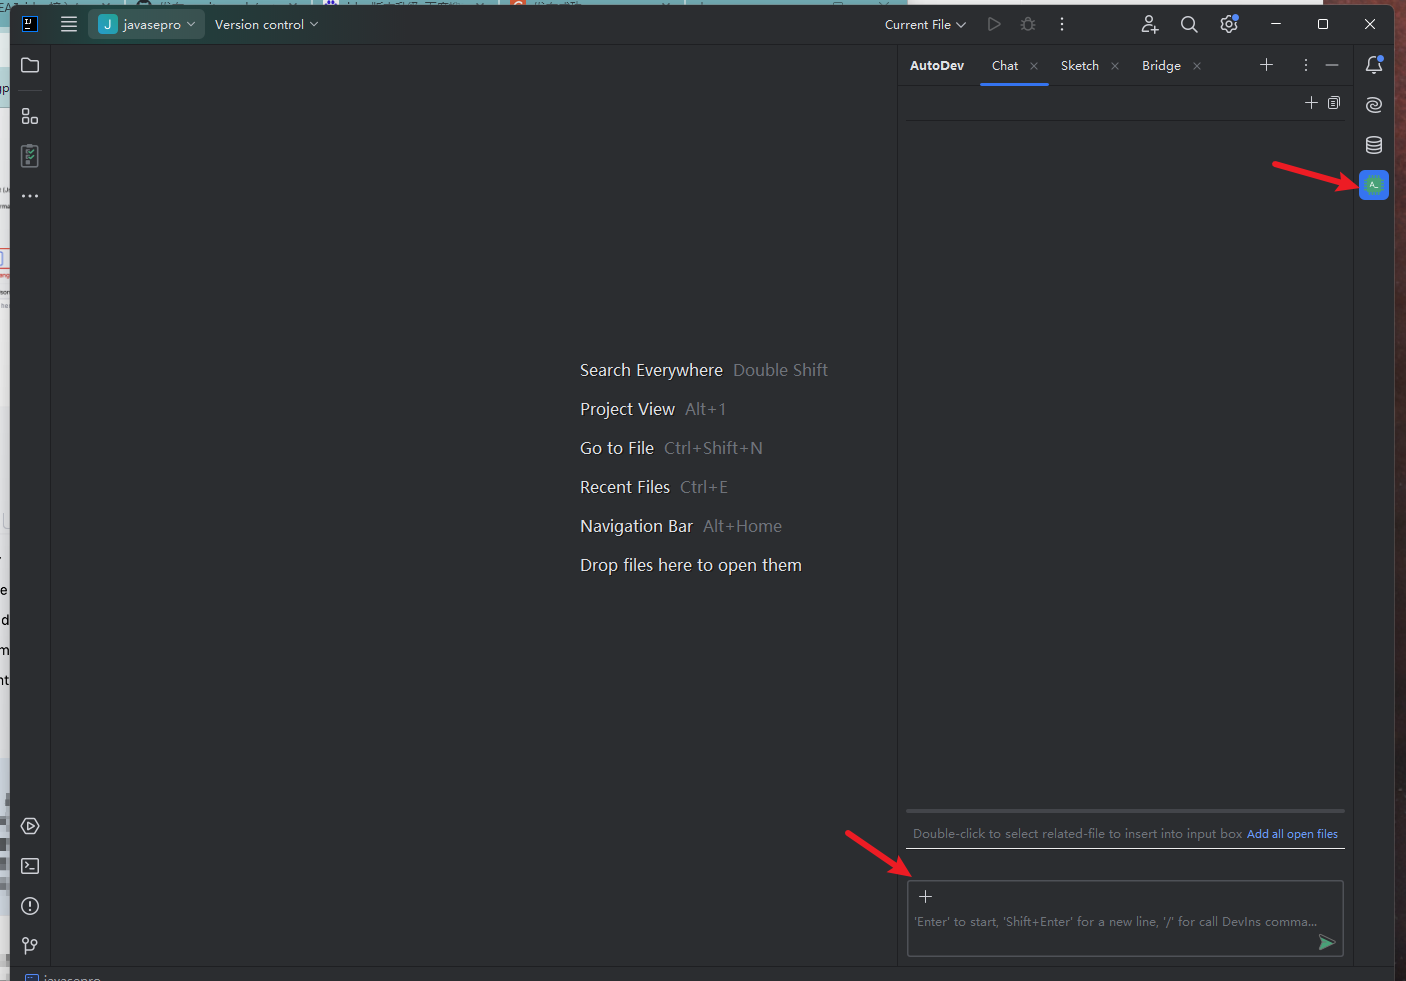Switch to the Bridge tab in AutoDev
1406x981 pixels.
tap(1160, 65)
